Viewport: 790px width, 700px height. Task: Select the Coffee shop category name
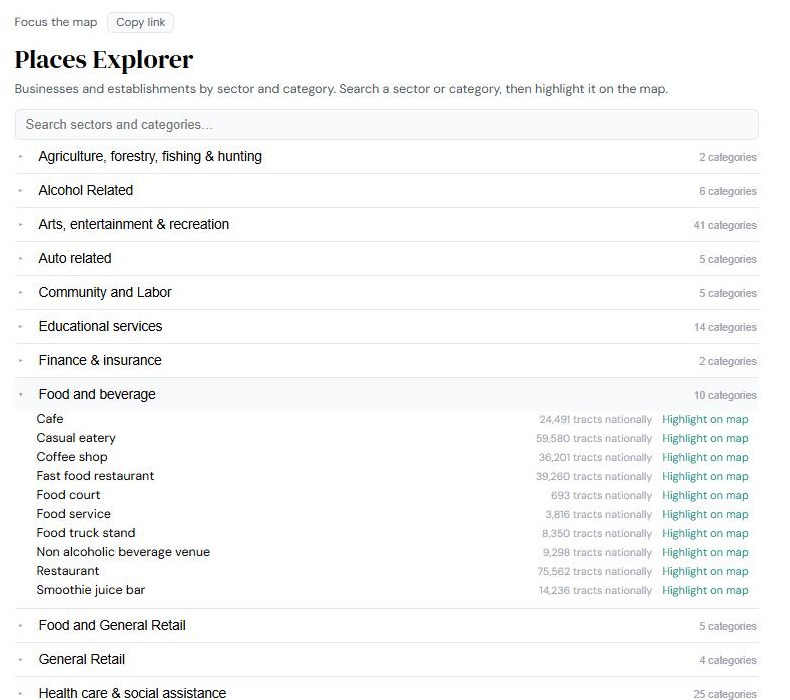coord(72,457)
